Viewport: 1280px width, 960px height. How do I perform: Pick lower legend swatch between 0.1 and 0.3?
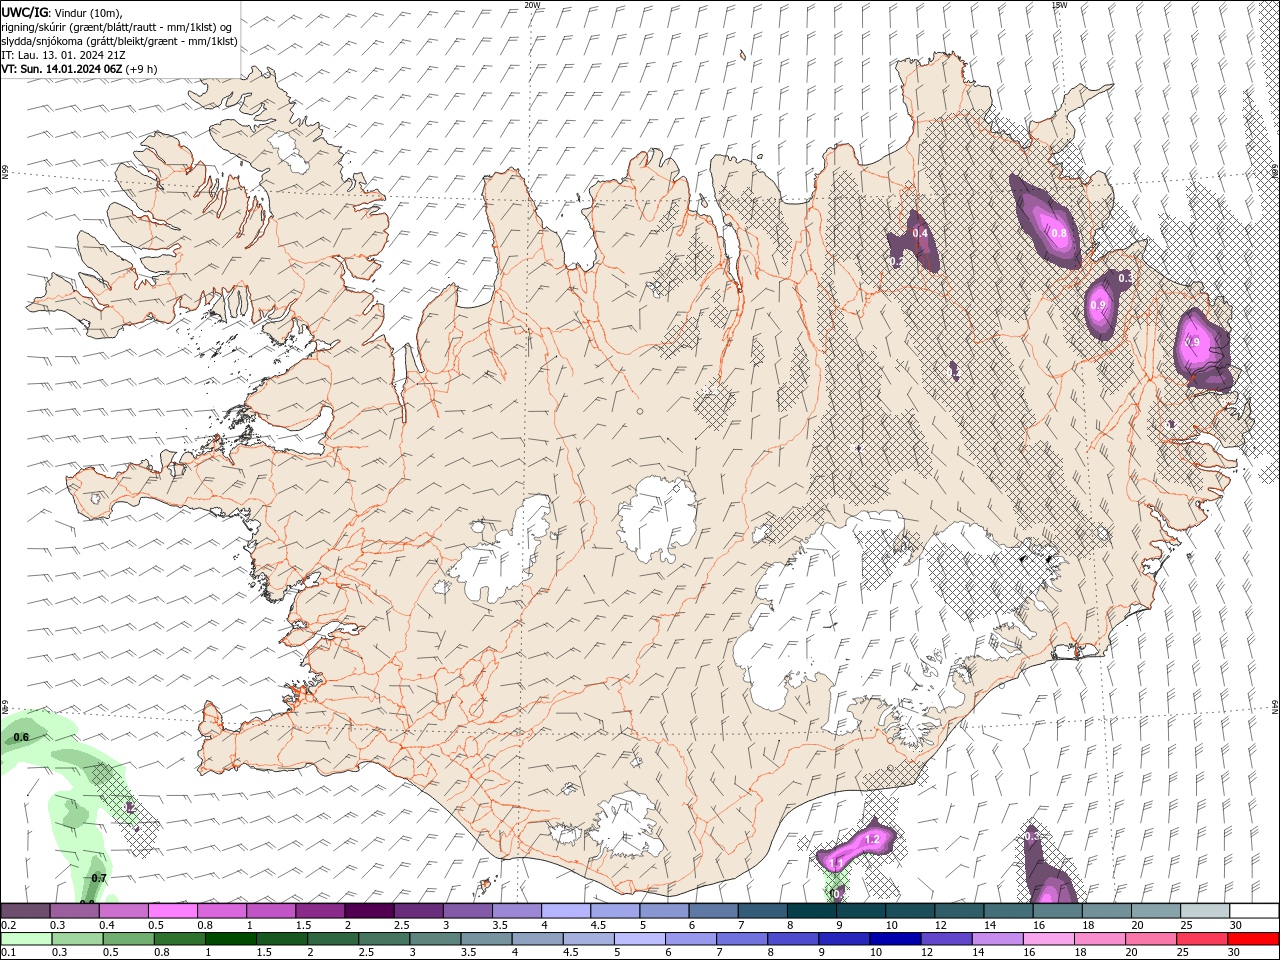pos(26,938)
